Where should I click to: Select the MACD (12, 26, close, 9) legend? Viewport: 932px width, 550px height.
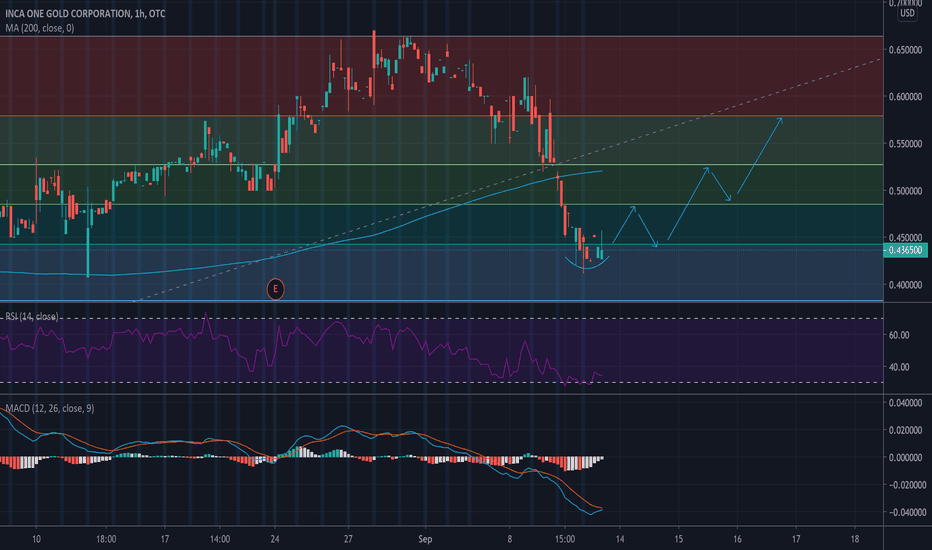pos(50,408)
